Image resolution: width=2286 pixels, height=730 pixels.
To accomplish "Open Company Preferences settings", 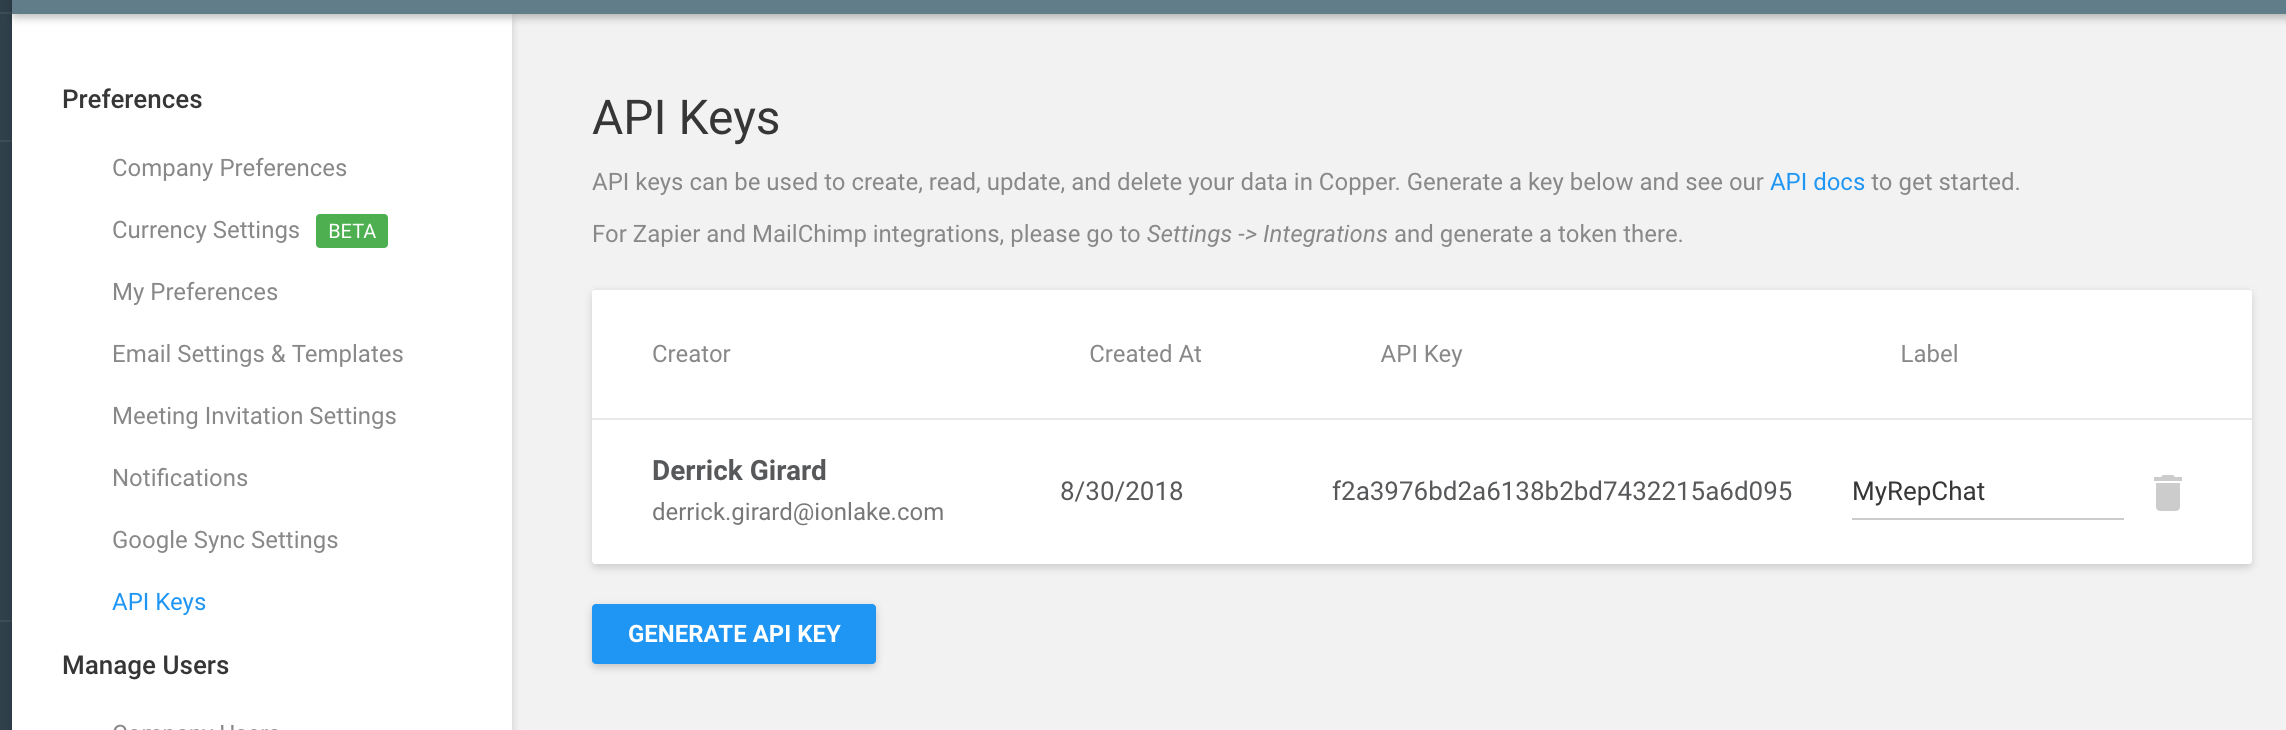I will click(229, 168).
